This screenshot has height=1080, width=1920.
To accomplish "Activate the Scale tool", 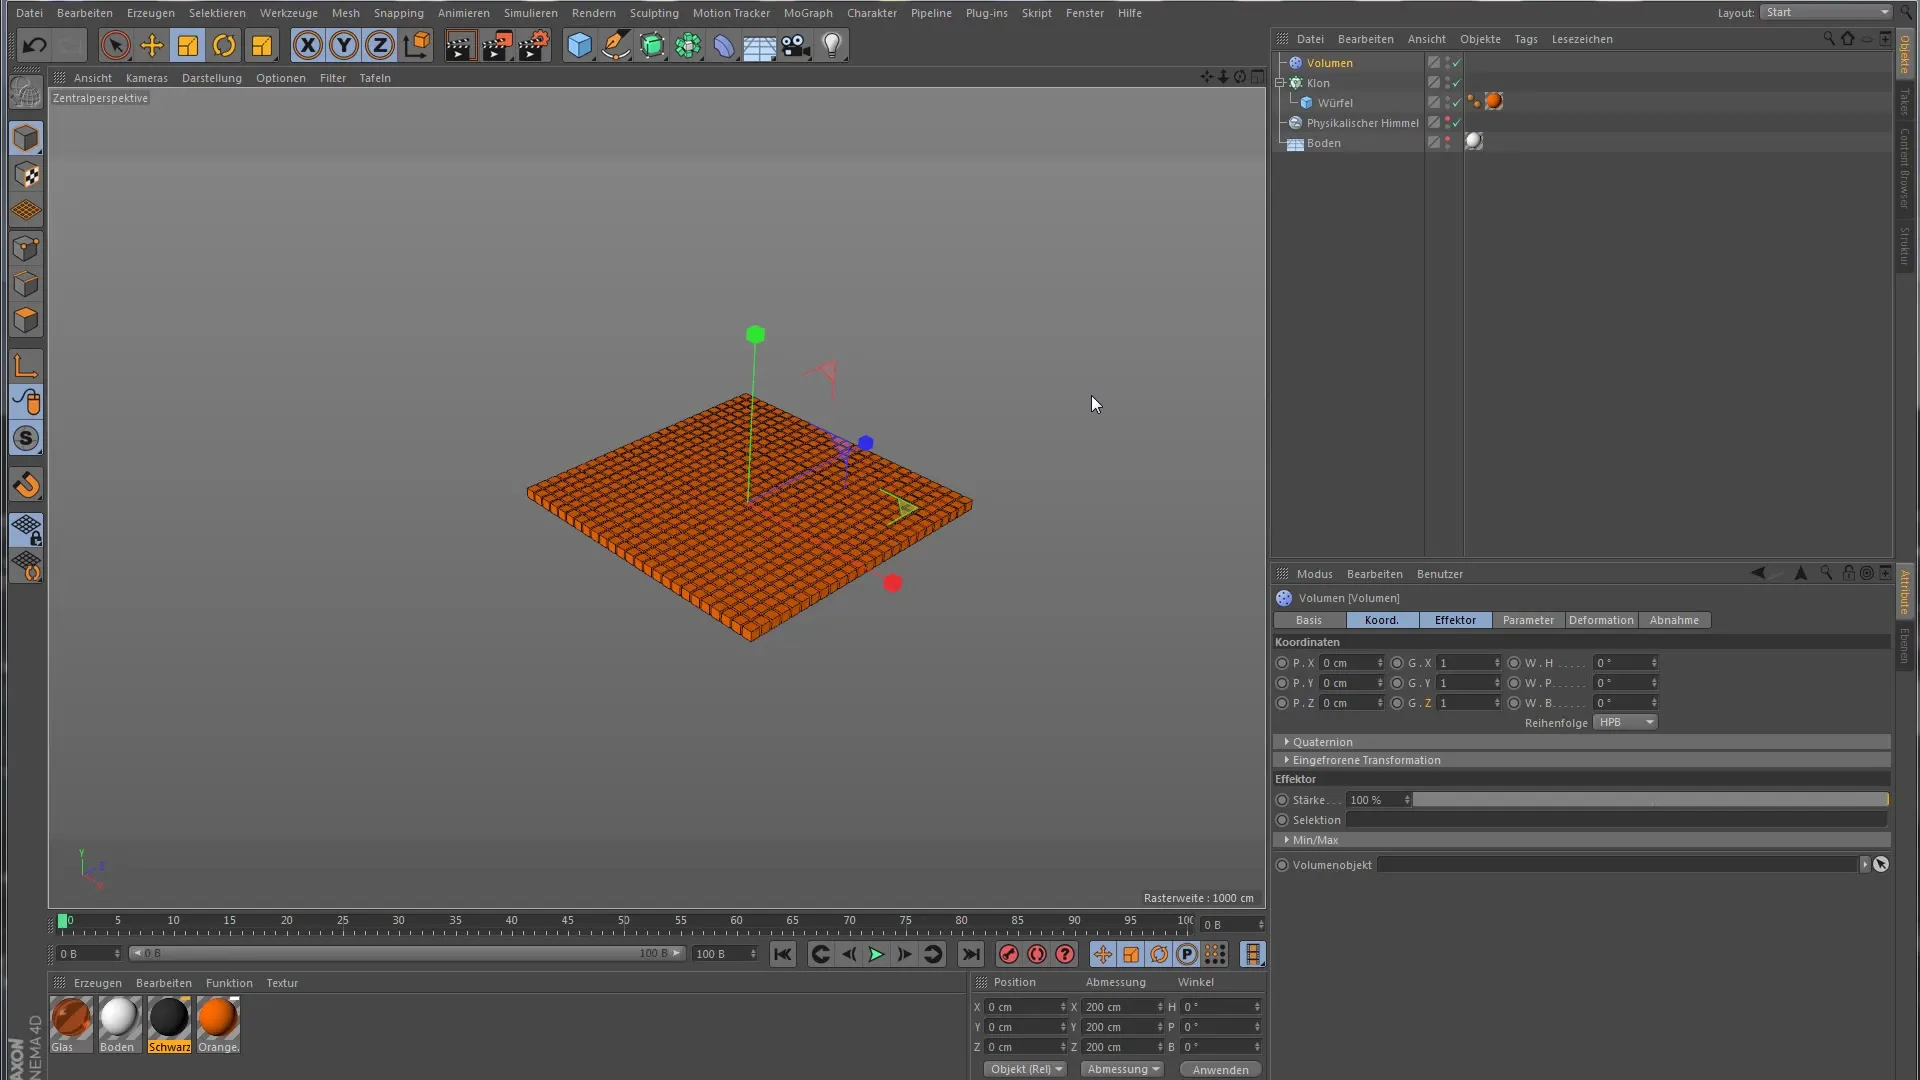I will [188, 45].
